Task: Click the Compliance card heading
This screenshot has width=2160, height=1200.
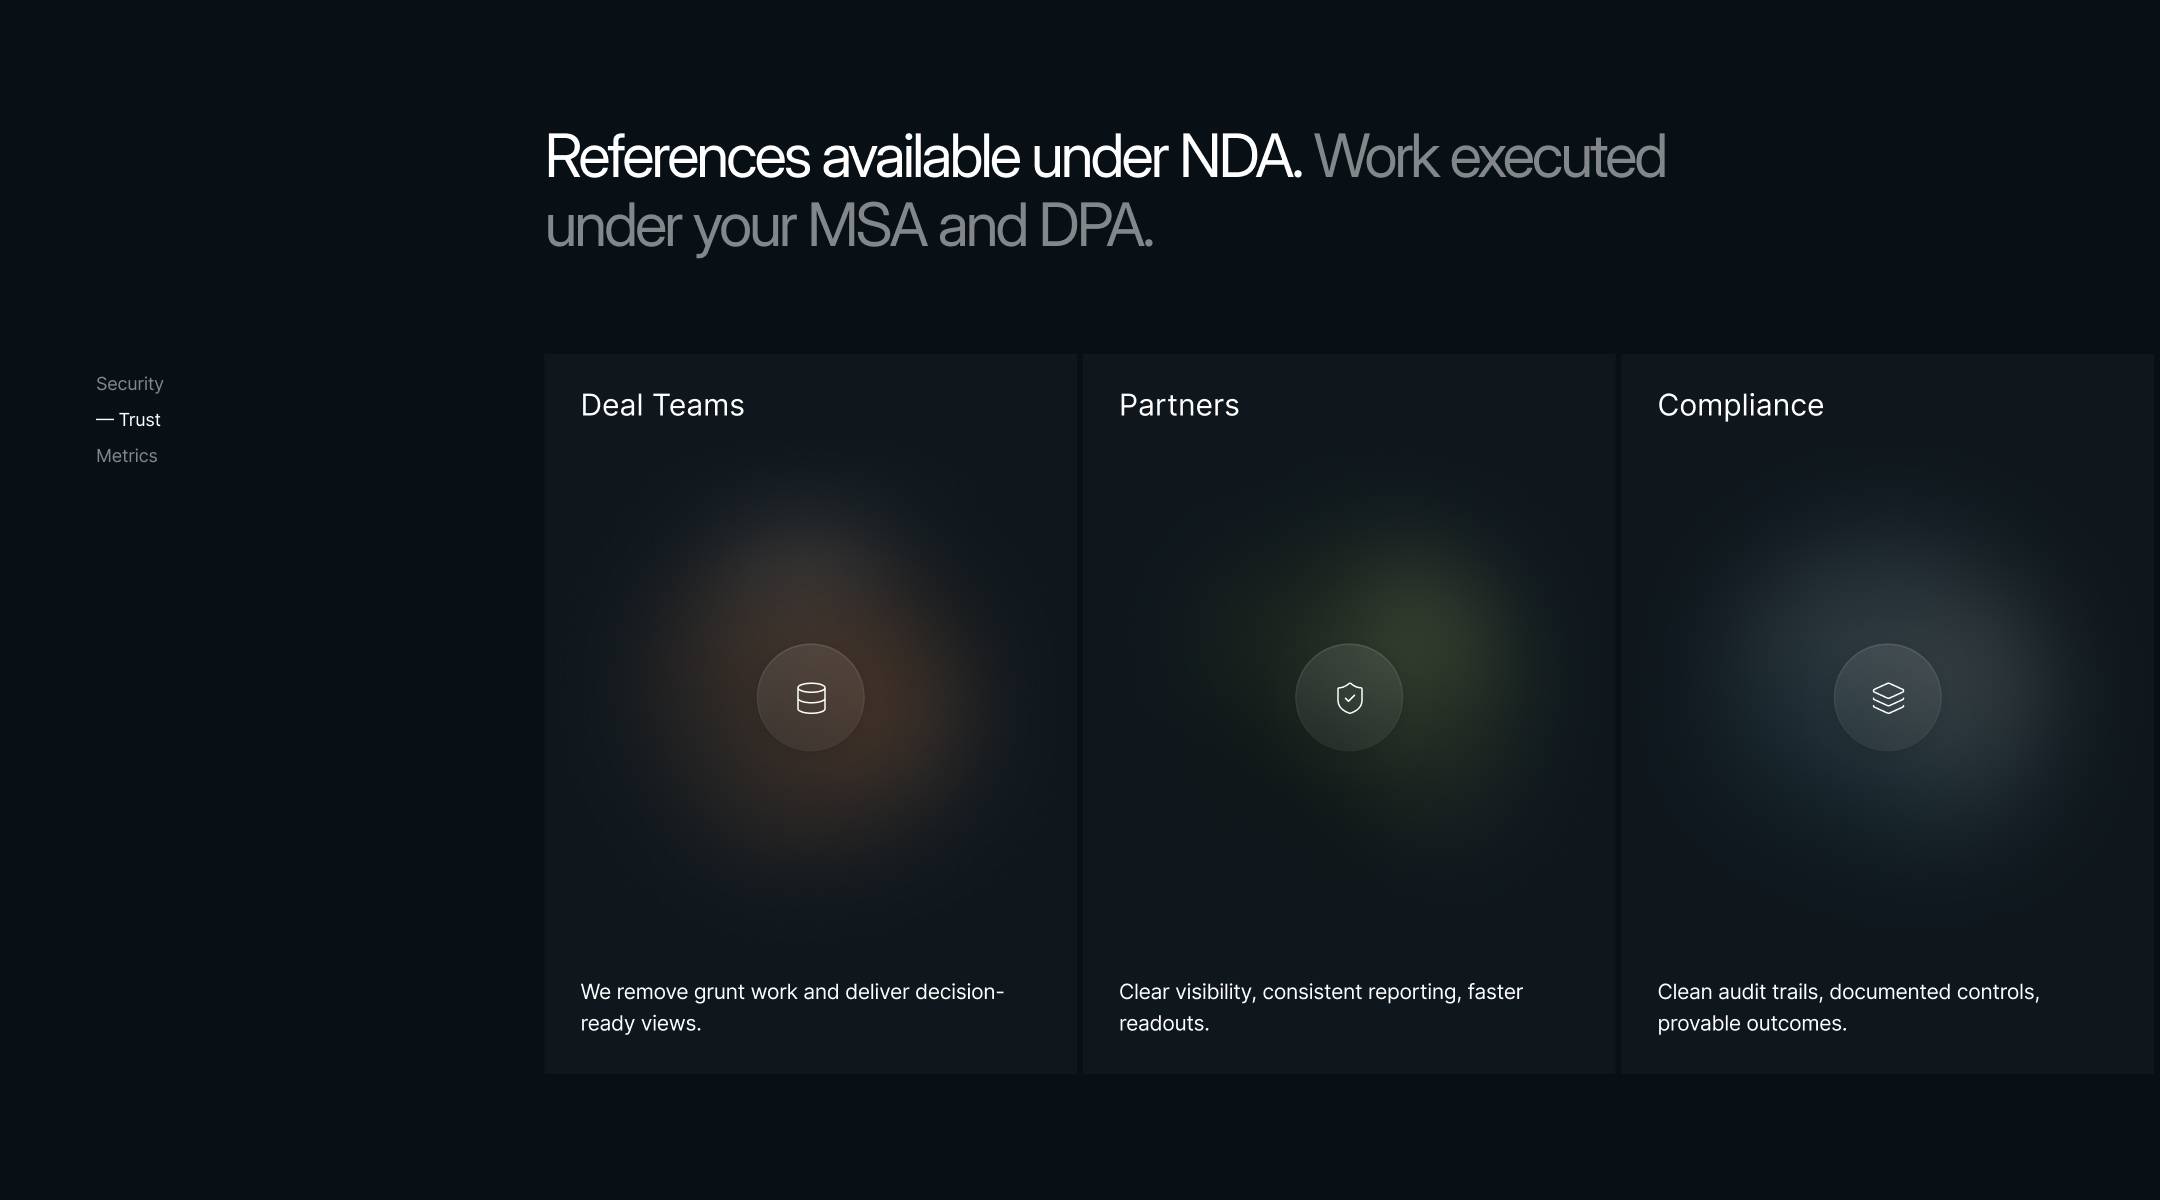Action: click(1740, 405)
